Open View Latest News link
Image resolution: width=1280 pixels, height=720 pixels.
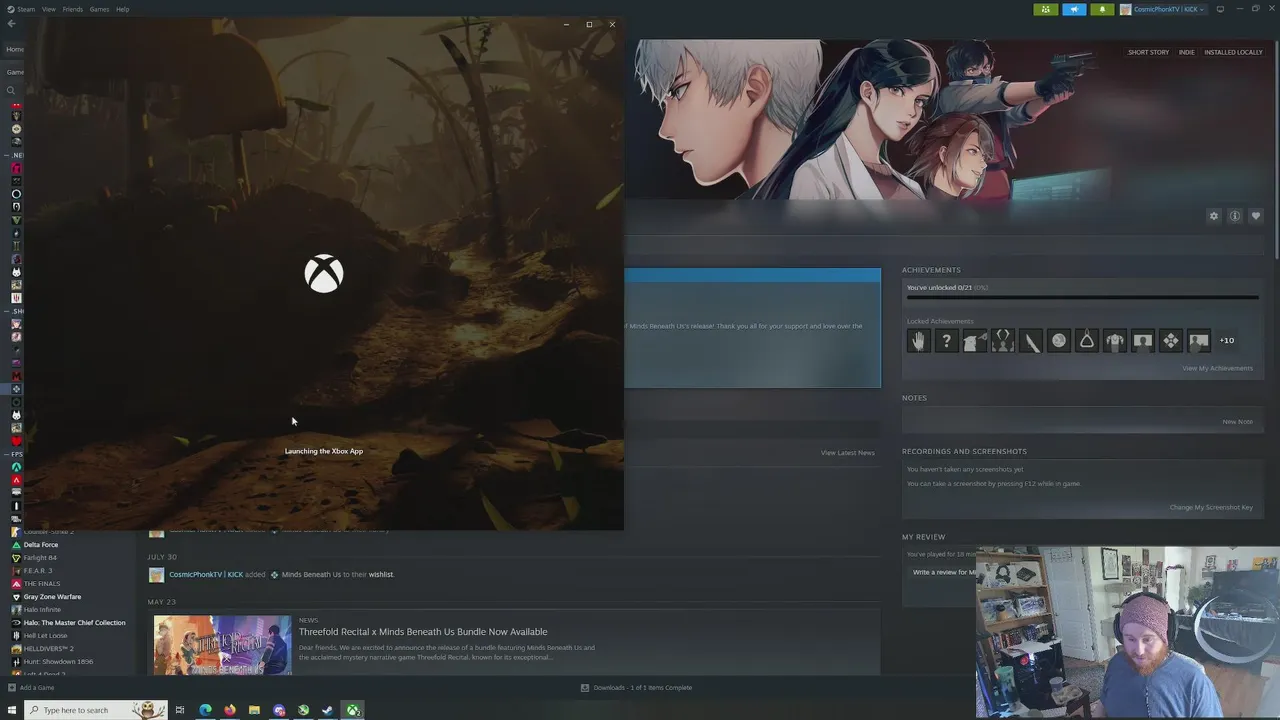pyautogui.click(x=847, y=452)
